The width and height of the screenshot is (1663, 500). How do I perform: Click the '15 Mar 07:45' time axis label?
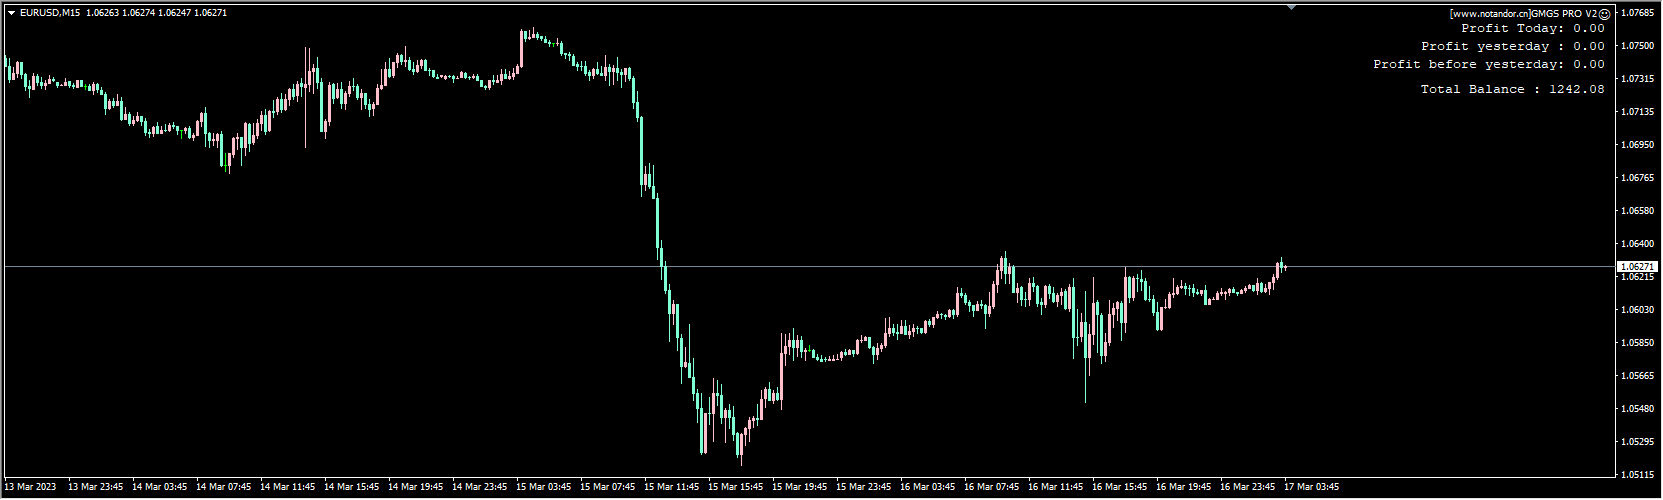608,488
